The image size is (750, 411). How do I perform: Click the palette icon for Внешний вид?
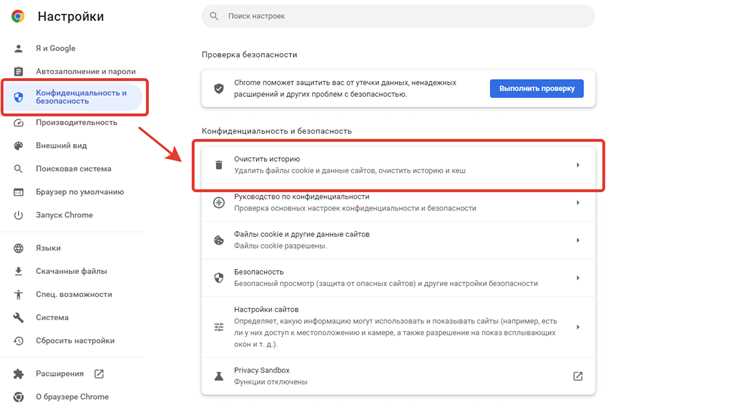coord(18,145)
